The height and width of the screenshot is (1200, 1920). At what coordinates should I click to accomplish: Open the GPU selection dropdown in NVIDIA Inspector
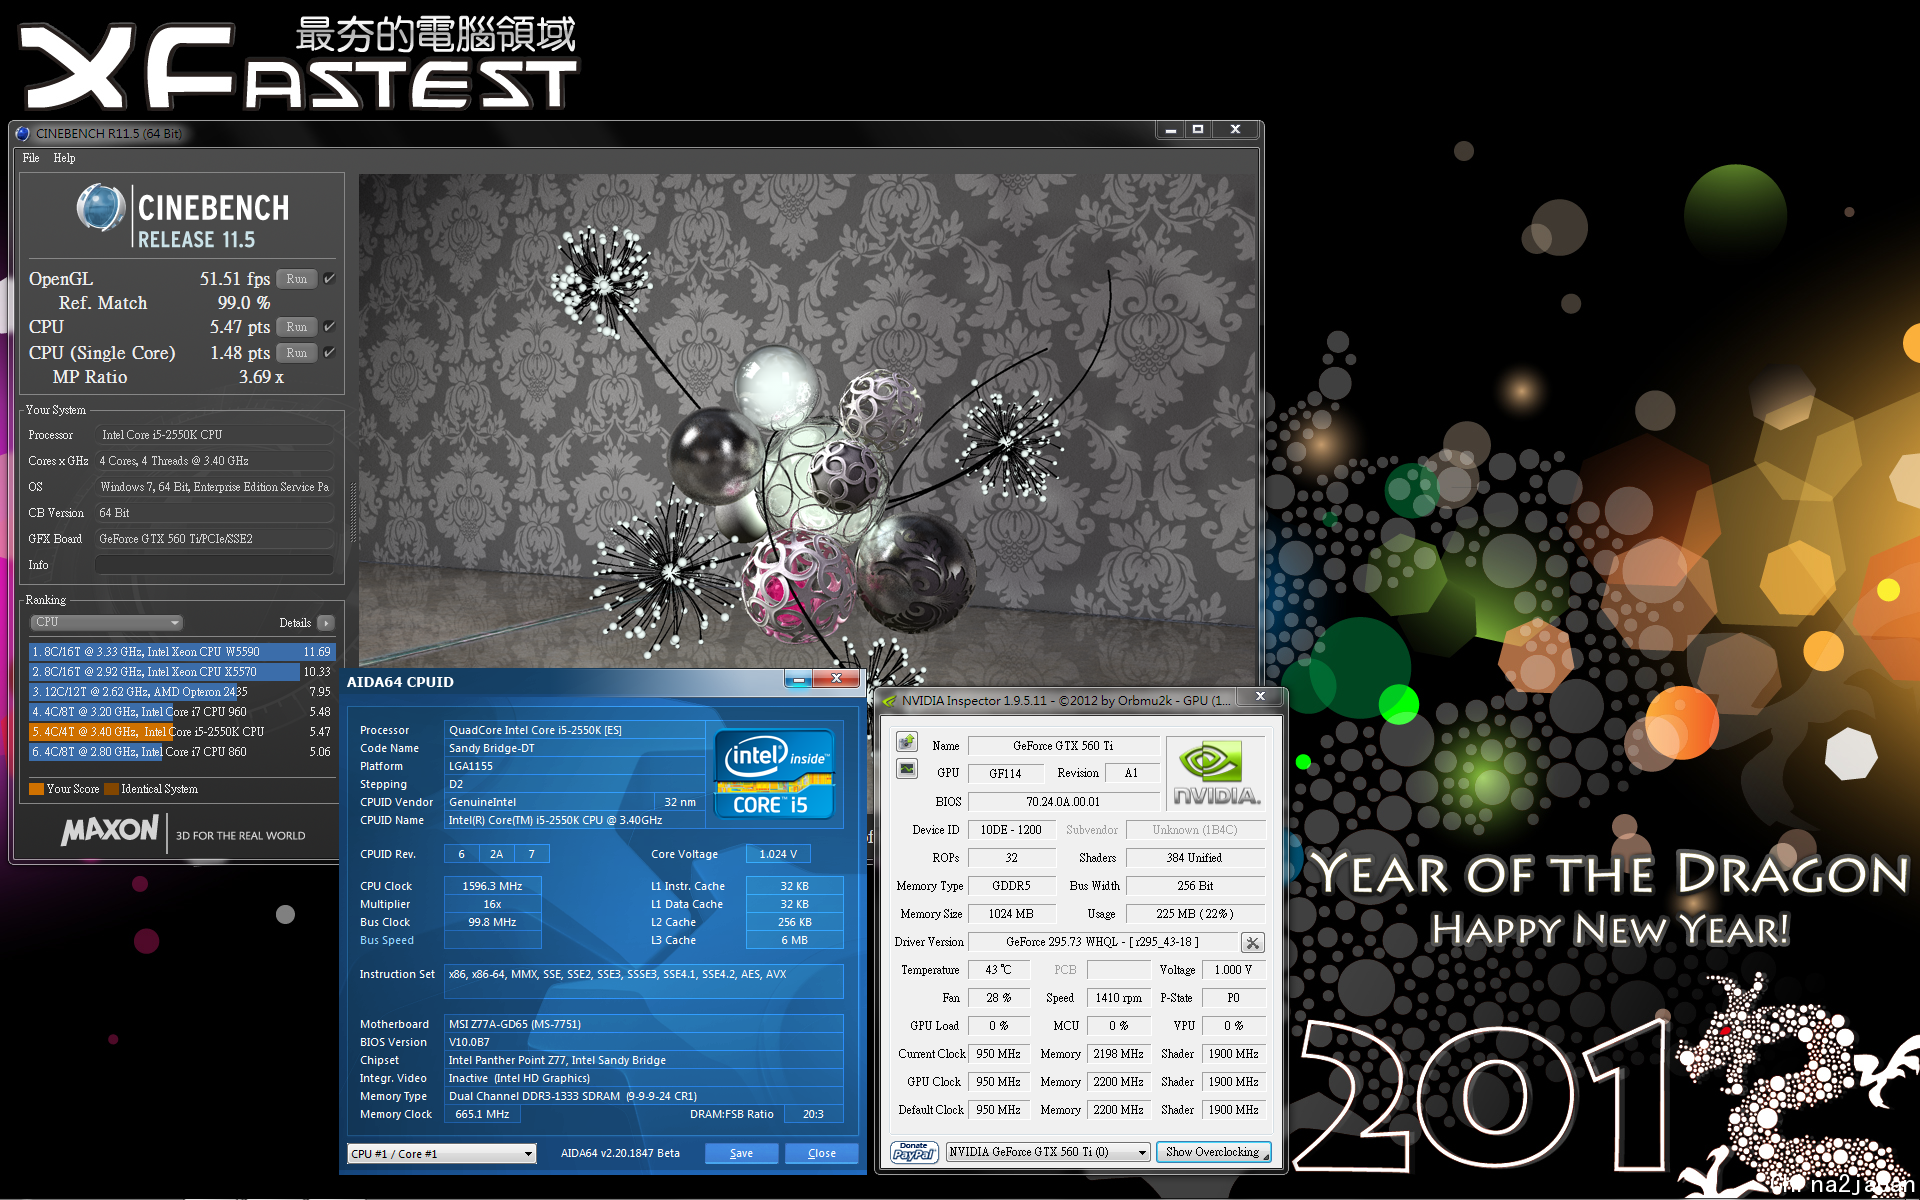click(x=1048, y=1152)
